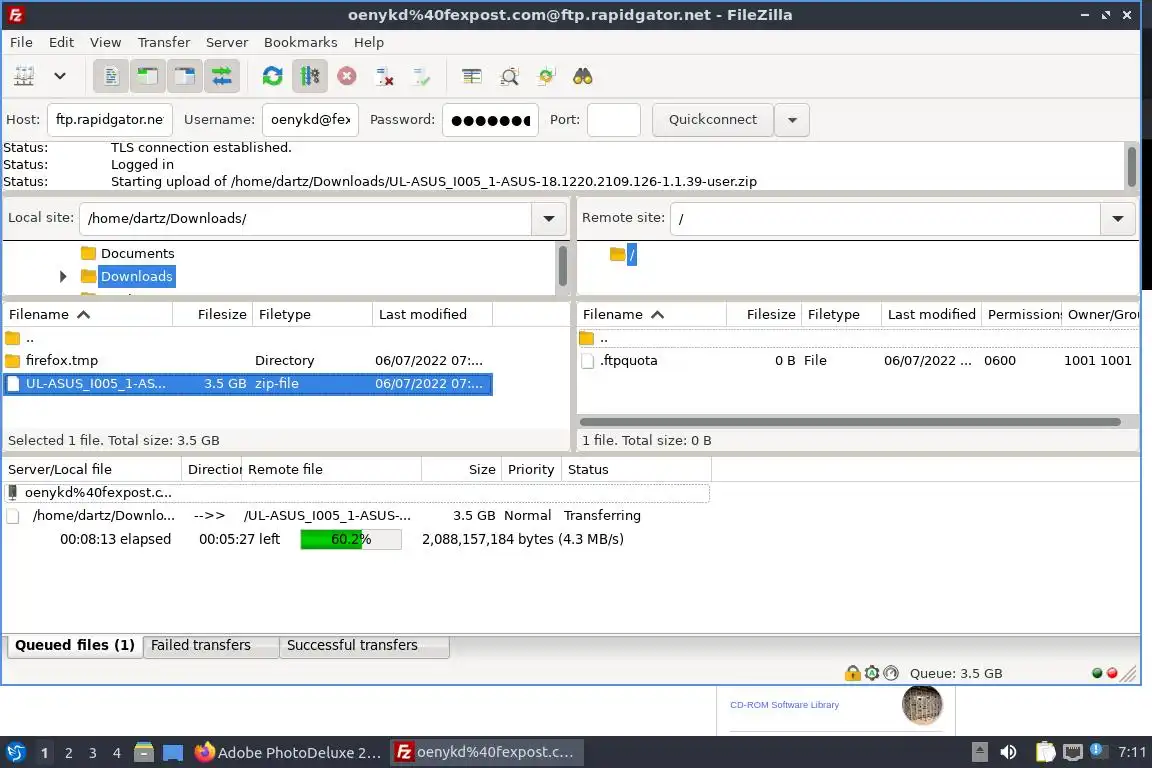Click the upload progress bar at 60.2%
The image size is (1152, 768).
(351, 539)
